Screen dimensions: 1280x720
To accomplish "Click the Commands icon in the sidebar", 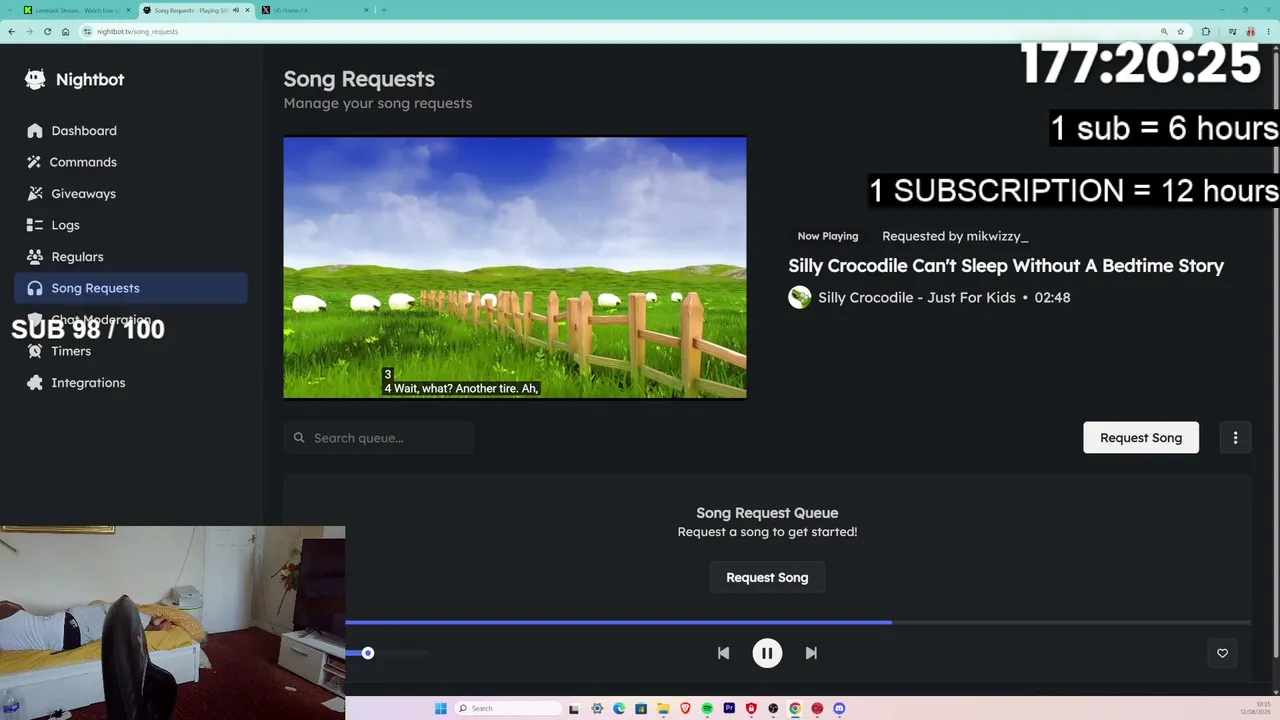I will [35, 162].
